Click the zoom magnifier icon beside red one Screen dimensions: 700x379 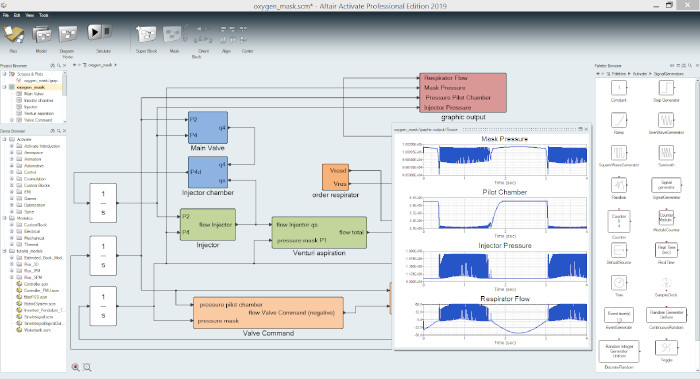(87, 367)
